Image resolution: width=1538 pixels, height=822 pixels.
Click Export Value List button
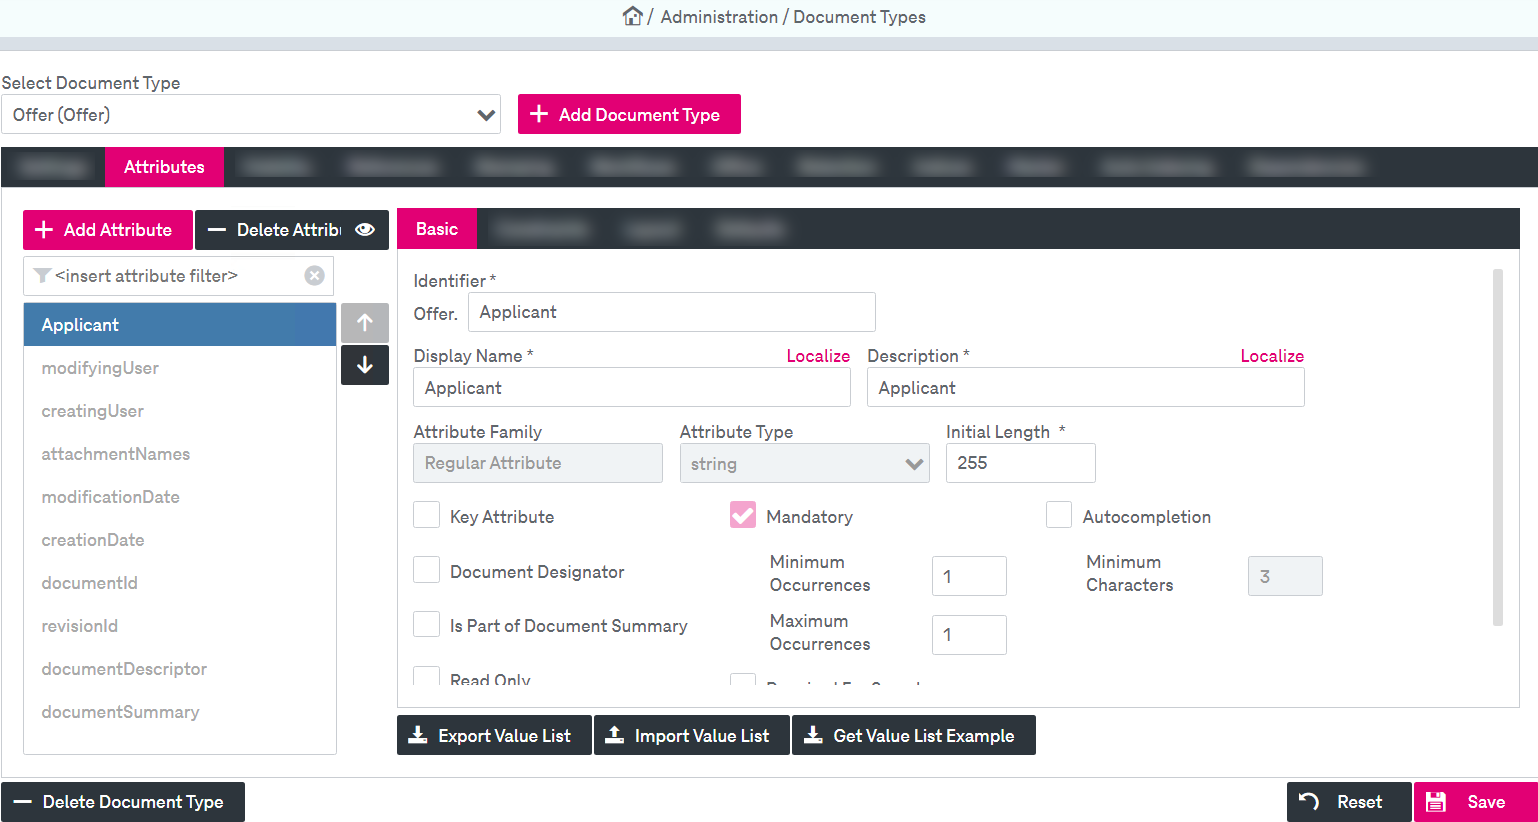click(x=494, y=736)
